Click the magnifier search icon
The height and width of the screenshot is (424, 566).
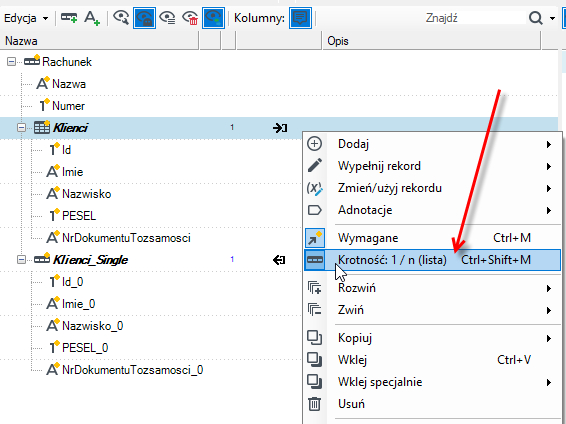point(535,18)
